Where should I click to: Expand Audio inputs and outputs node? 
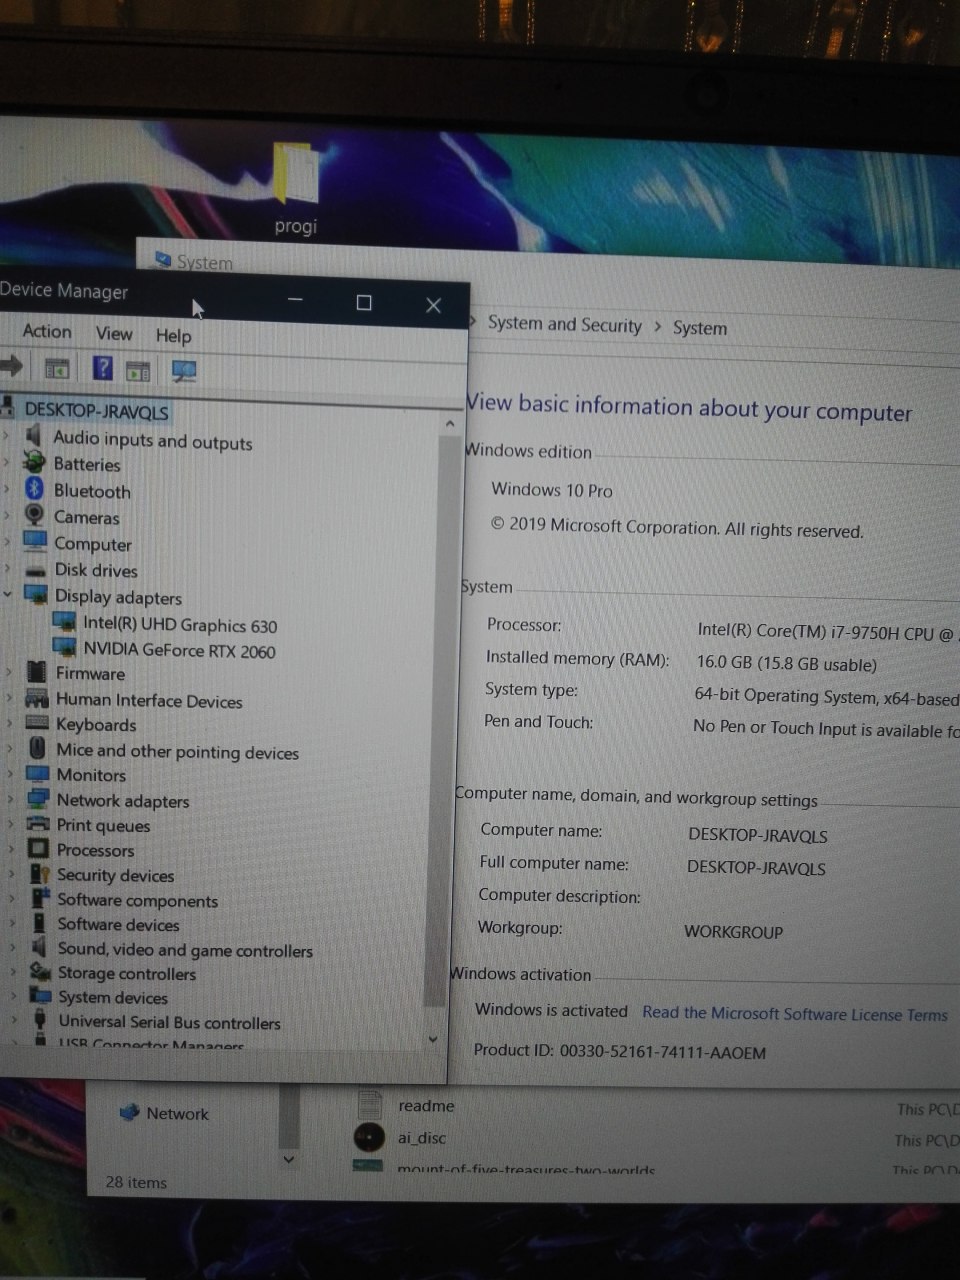click(8, 436)
